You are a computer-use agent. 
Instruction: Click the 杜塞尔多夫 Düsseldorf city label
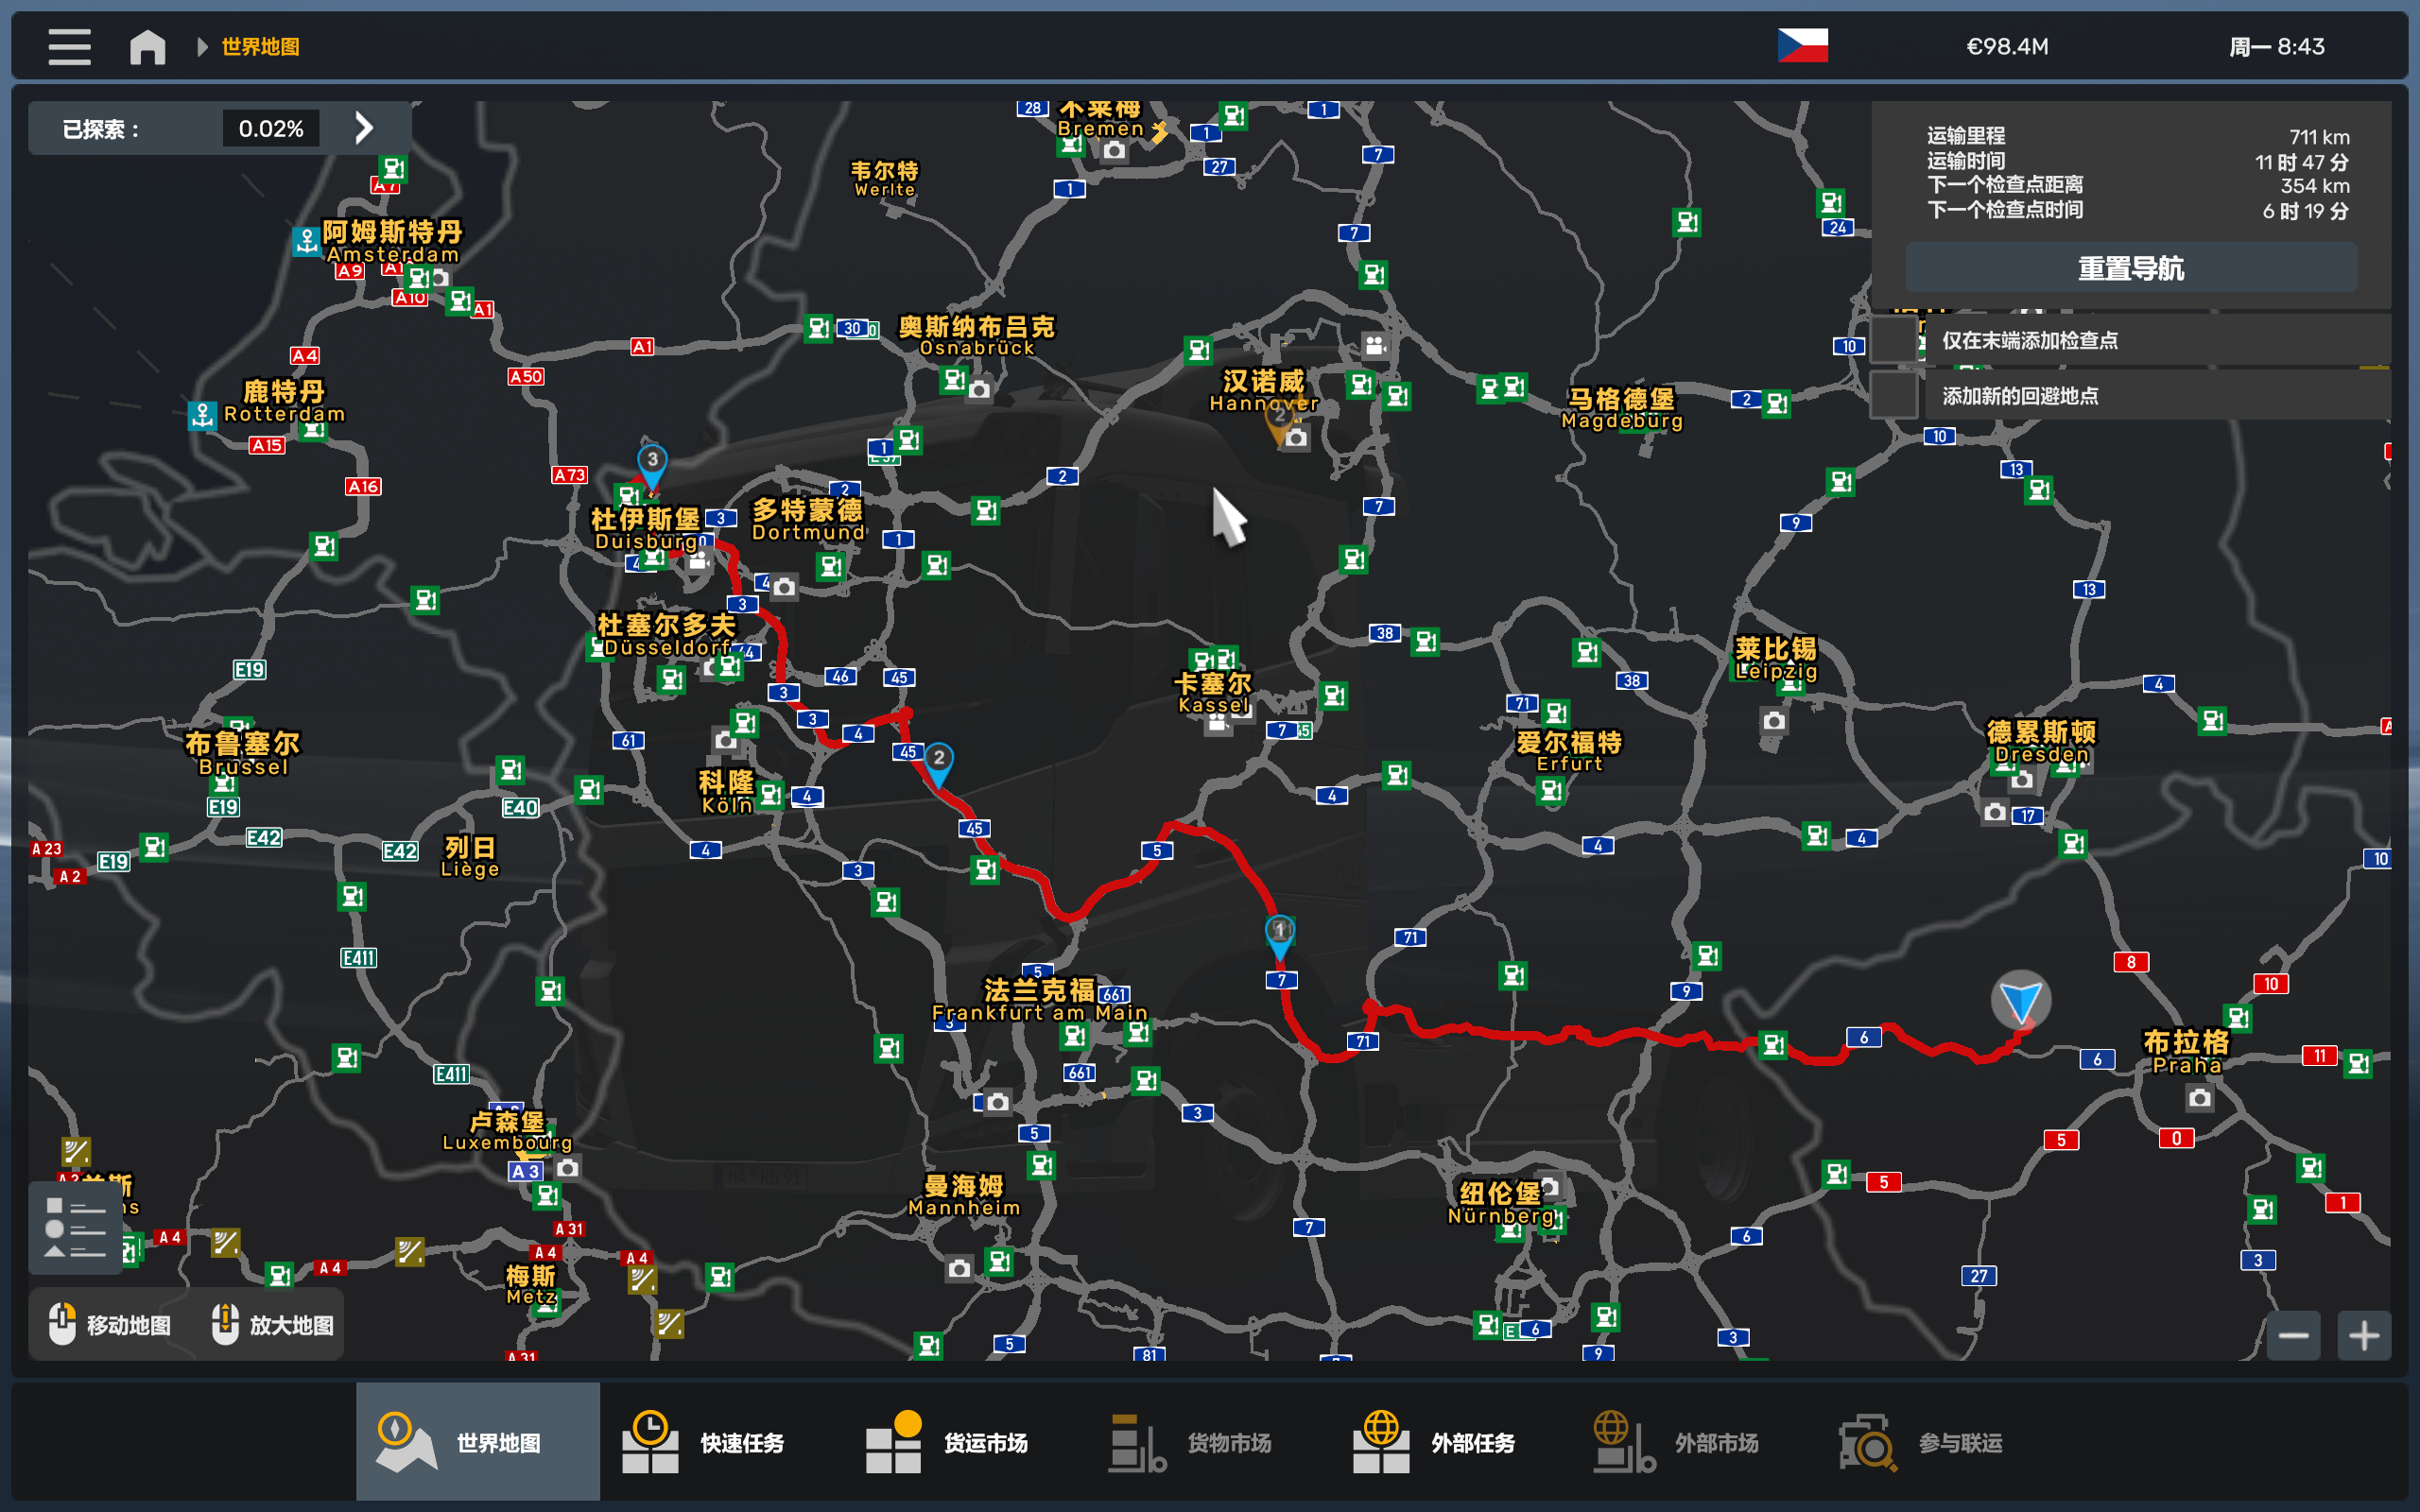point(667,635)
